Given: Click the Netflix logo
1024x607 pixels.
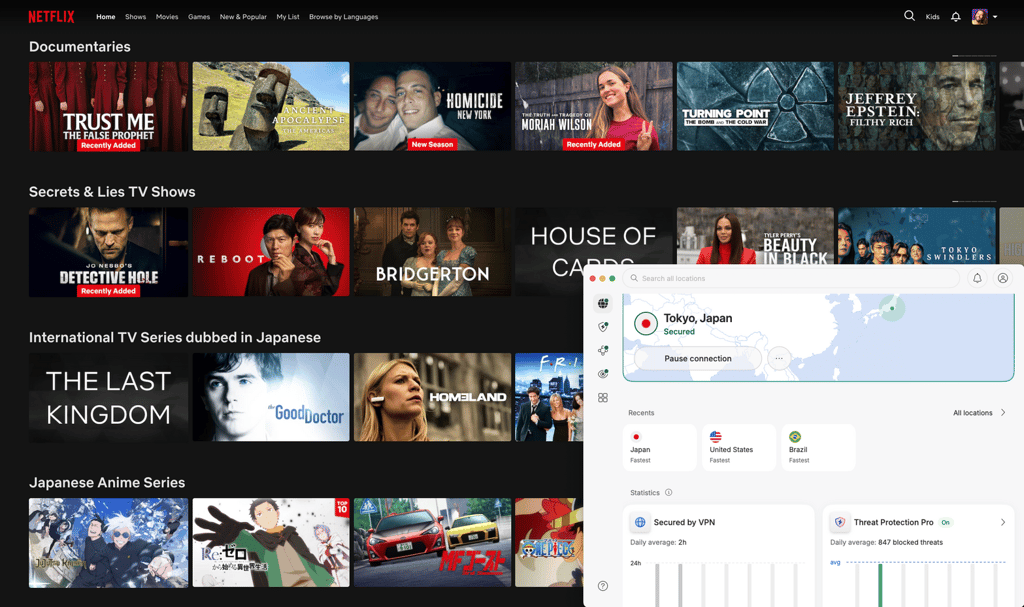Looking at the screenshot, I should [51, 16].
